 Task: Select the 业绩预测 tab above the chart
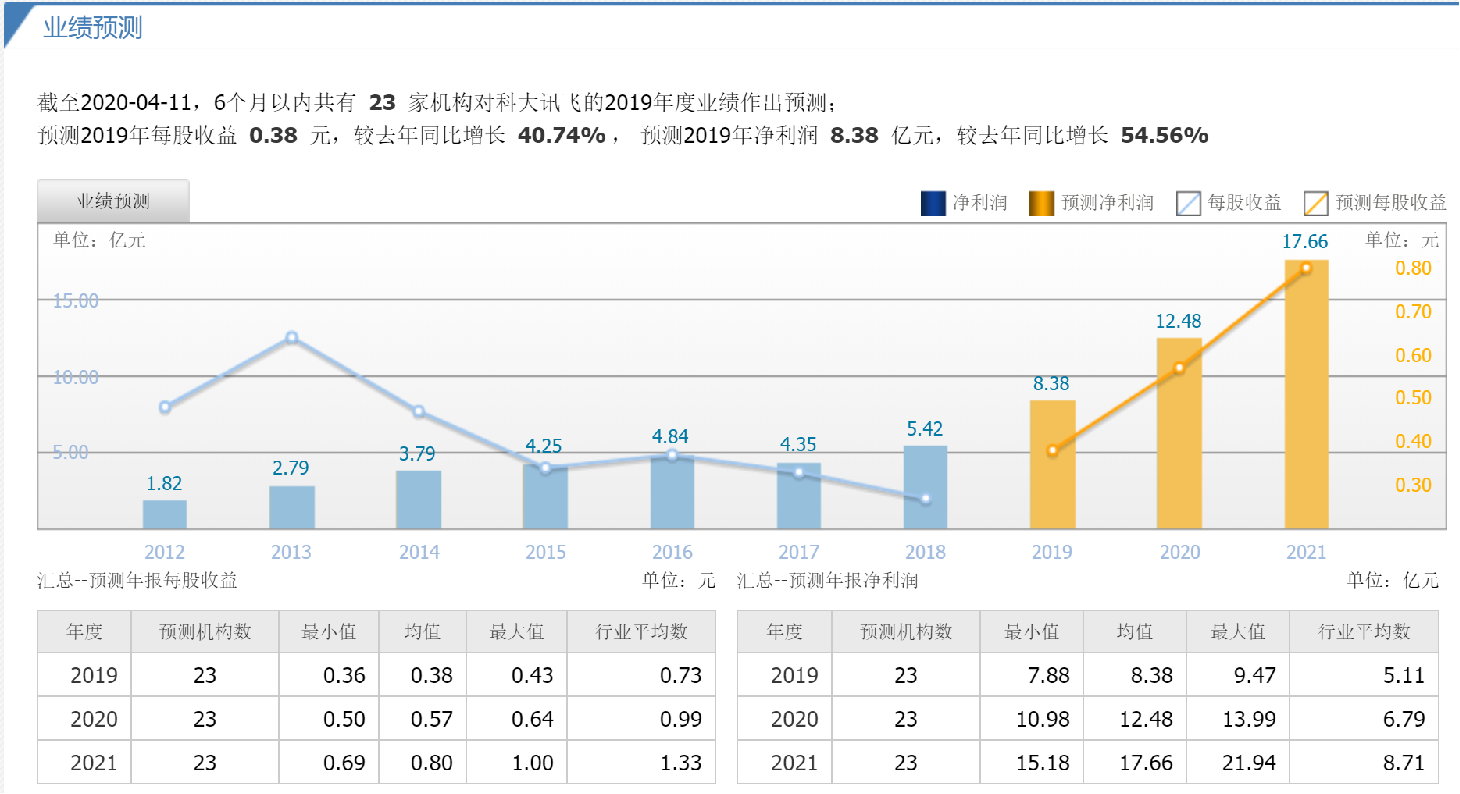(x=113, y=201)
